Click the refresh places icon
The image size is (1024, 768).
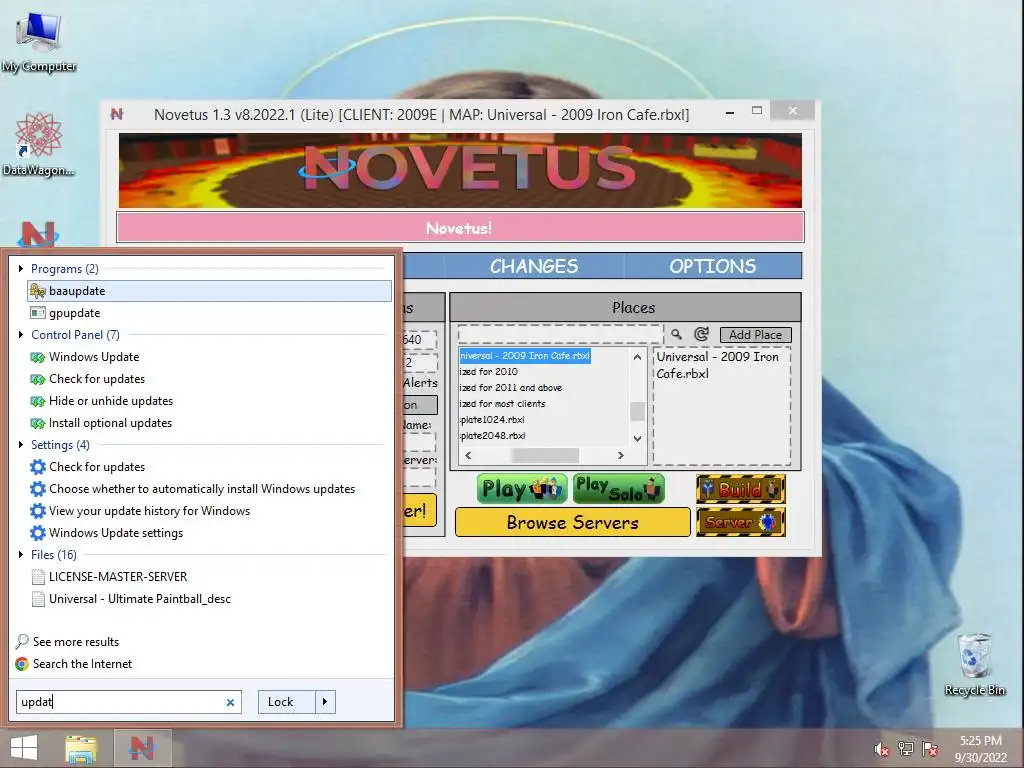pos(701,334)
